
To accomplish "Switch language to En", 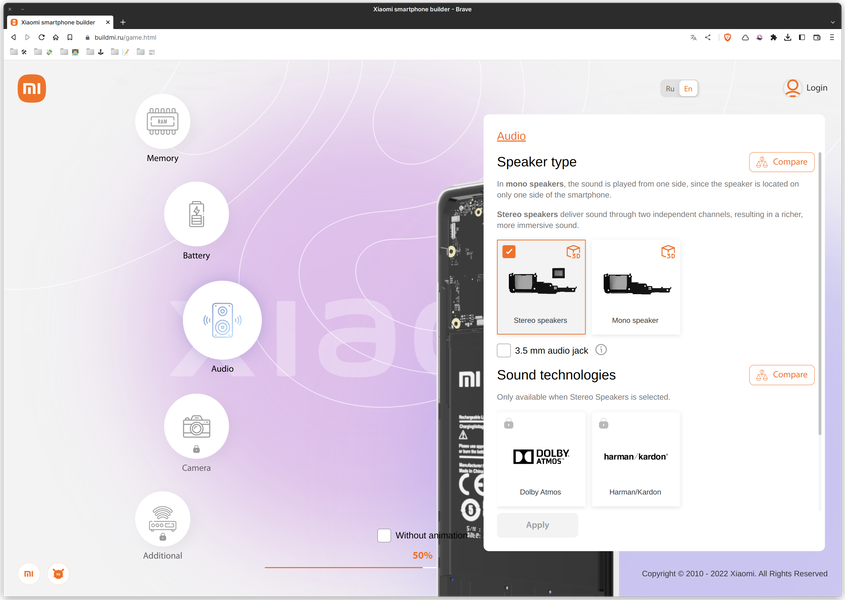I will tap(688, 88).
